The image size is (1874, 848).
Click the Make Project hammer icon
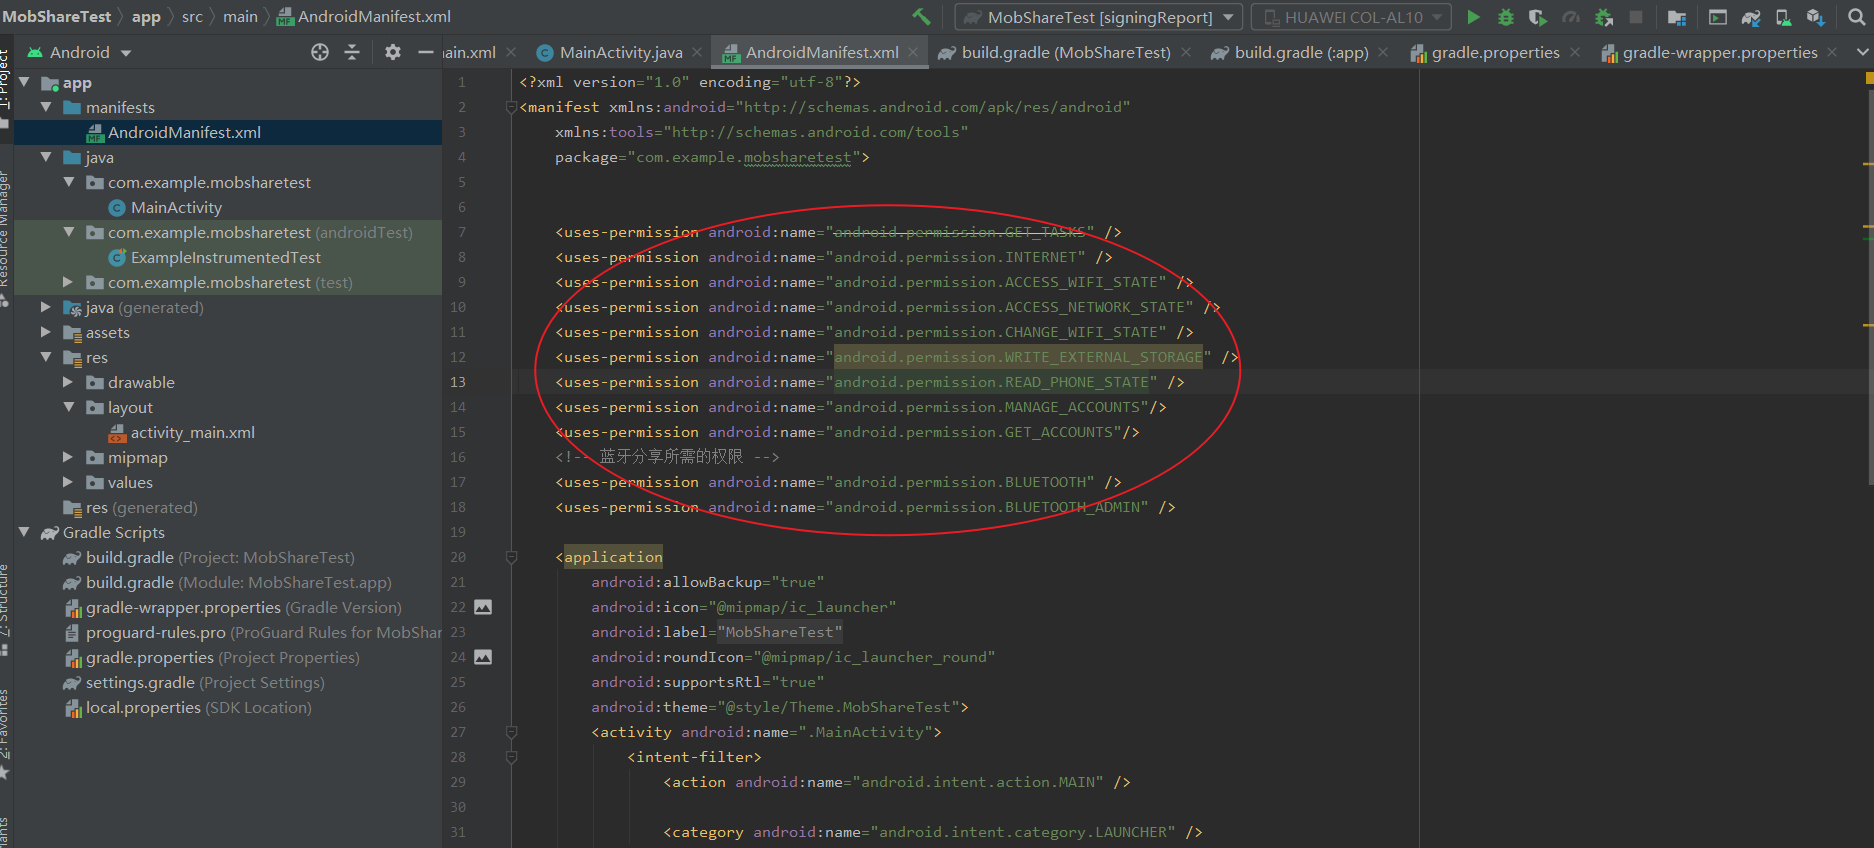click(921, 17)
